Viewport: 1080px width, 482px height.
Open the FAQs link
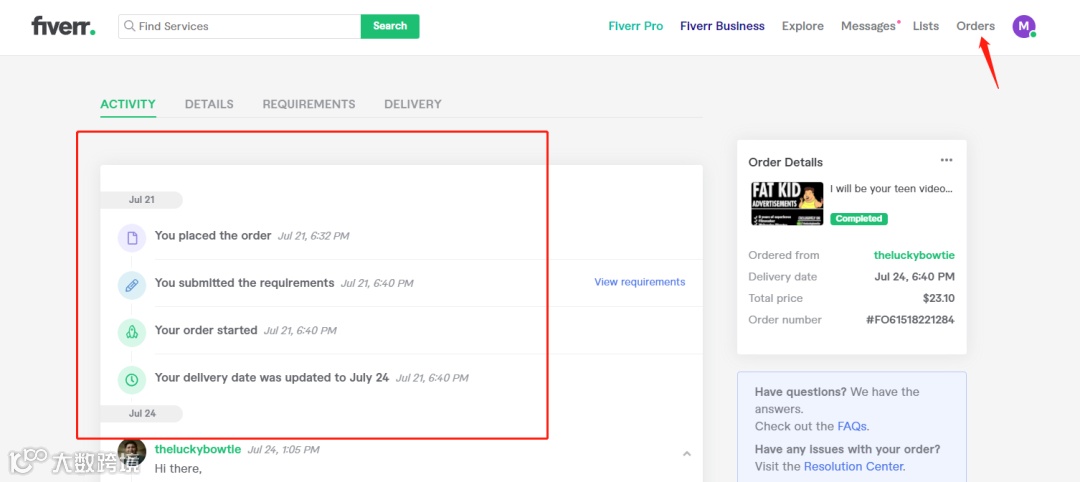coord(852,426)
